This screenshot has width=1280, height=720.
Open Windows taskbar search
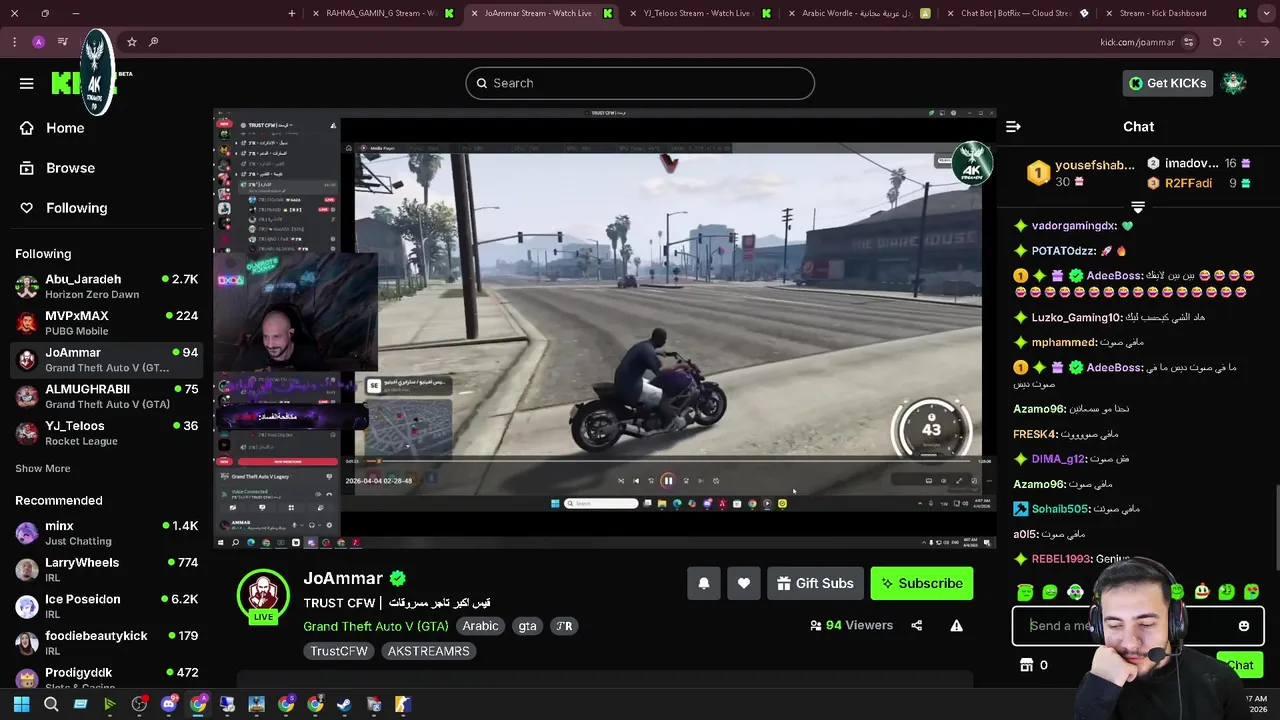coord(51,705)
